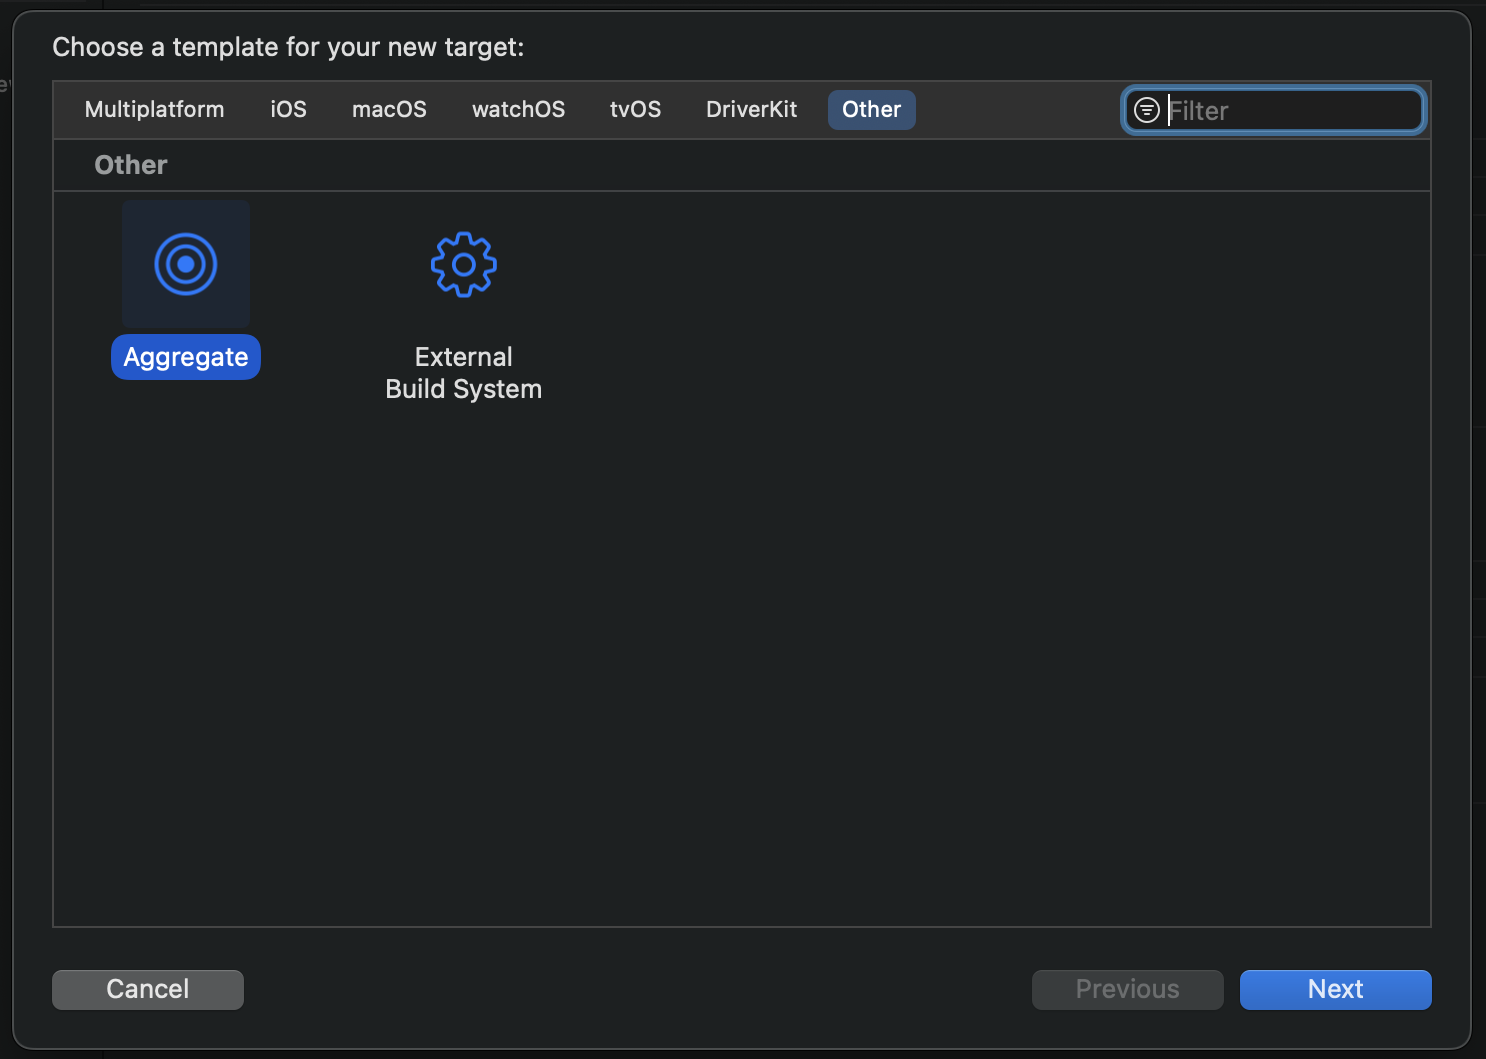The image size is (1486, 1059).
Task: Switch to the macOS tab
Action: click(389, 109)
